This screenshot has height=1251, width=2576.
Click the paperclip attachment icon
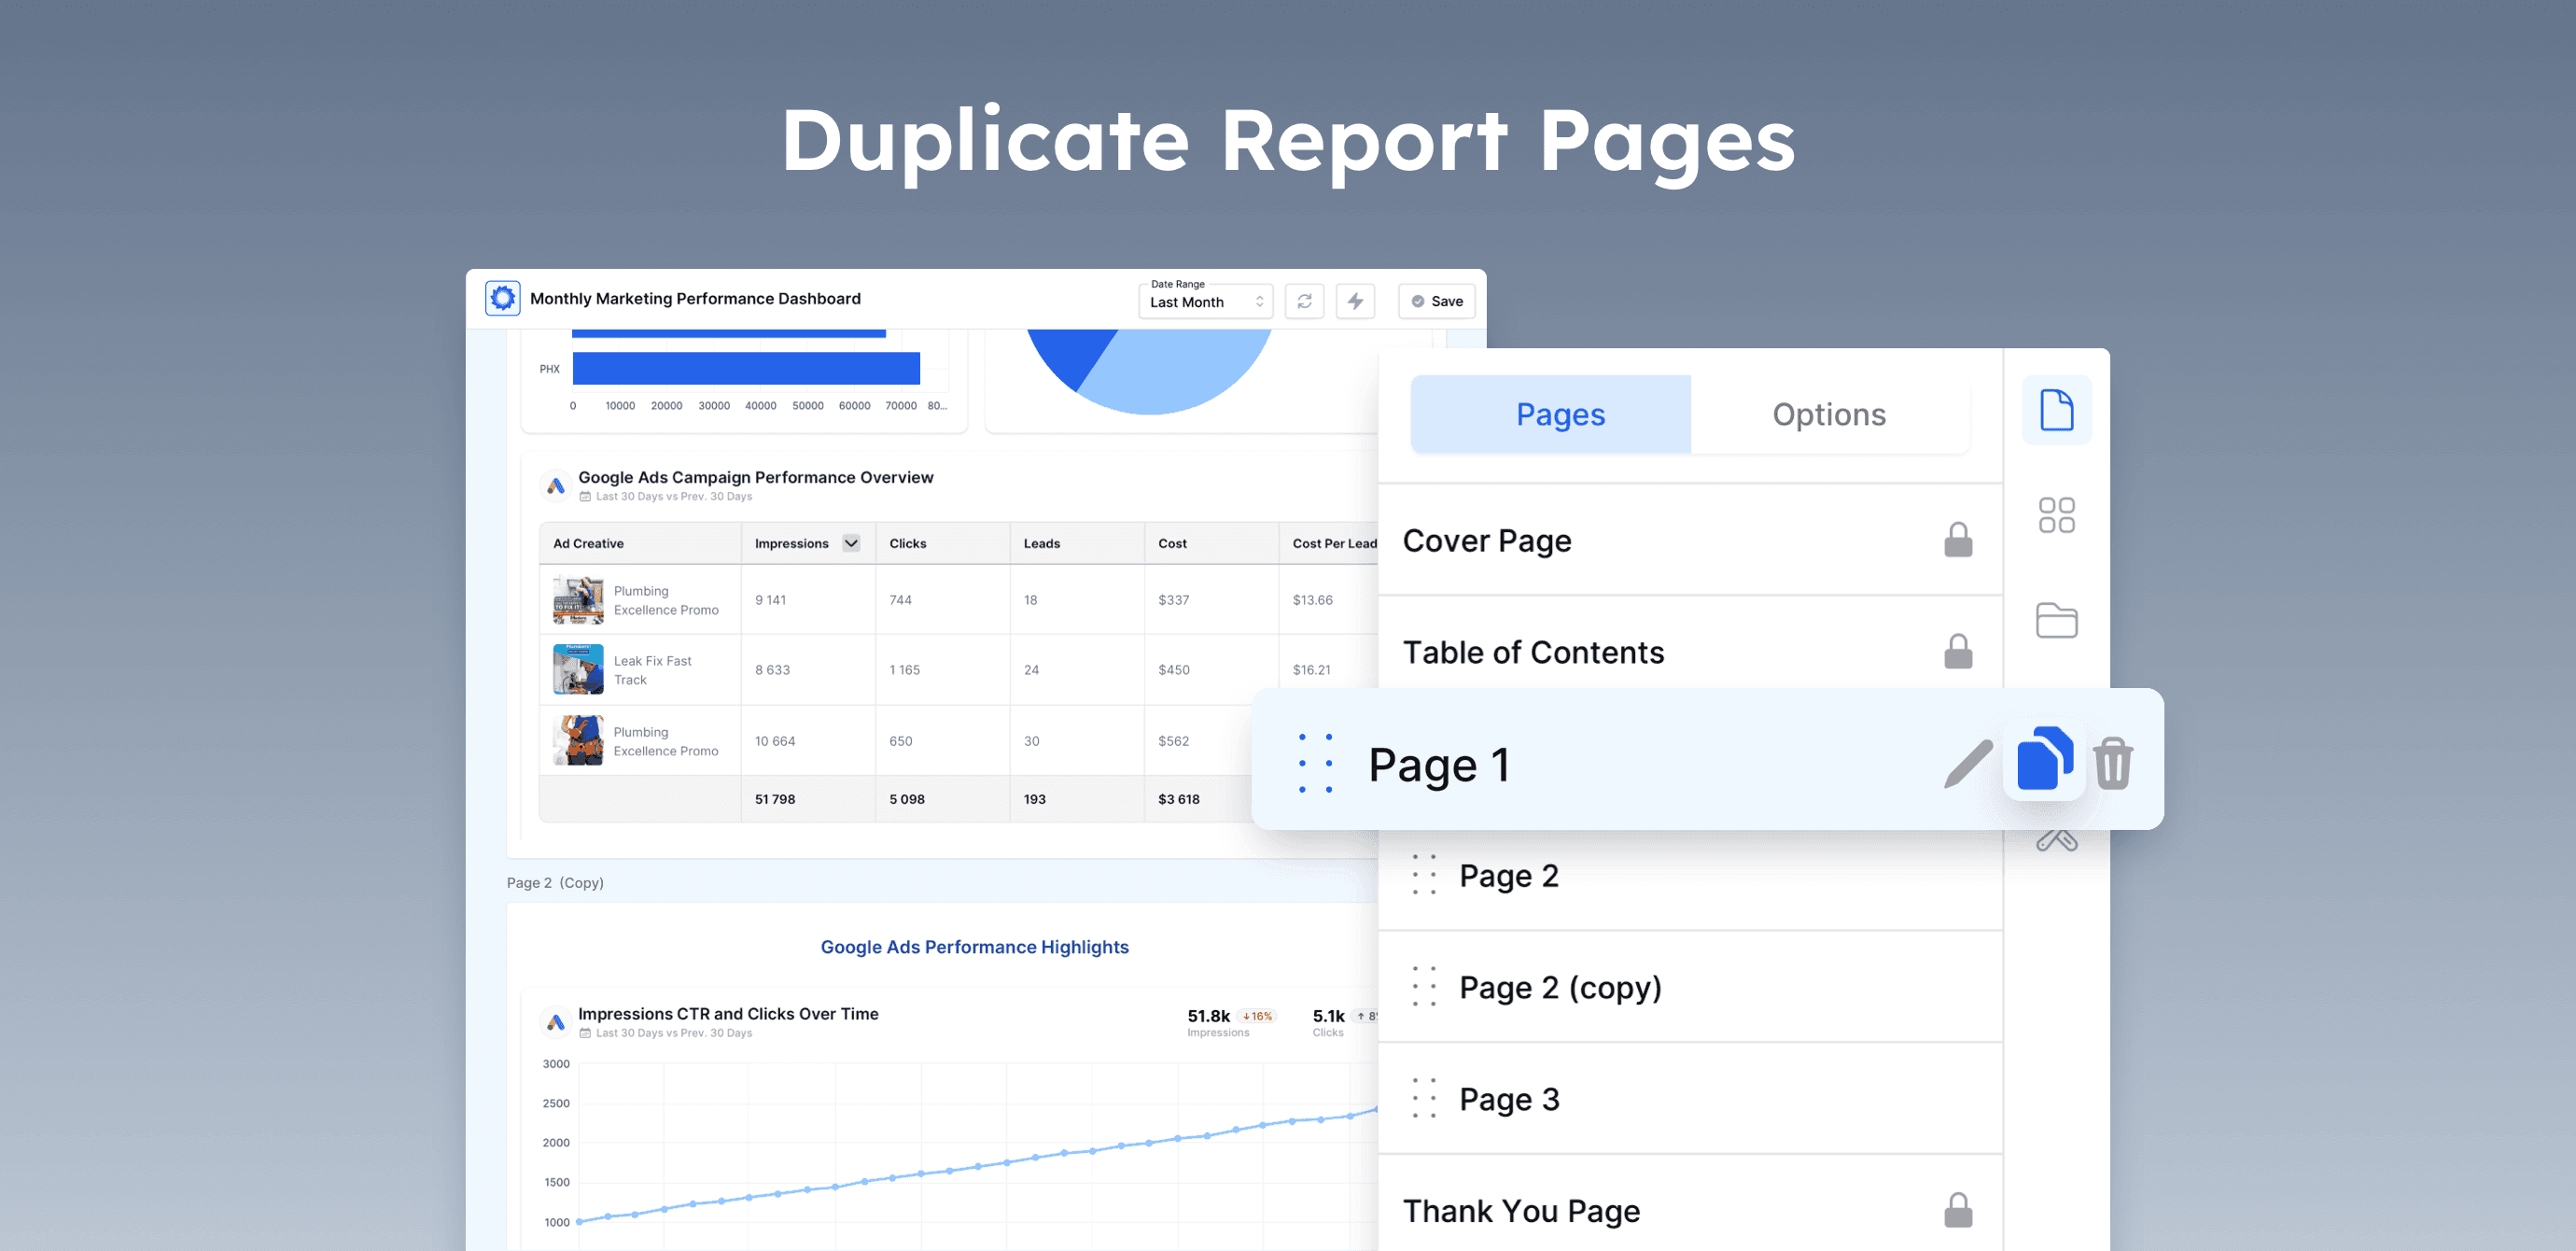tap(2056, 840)
